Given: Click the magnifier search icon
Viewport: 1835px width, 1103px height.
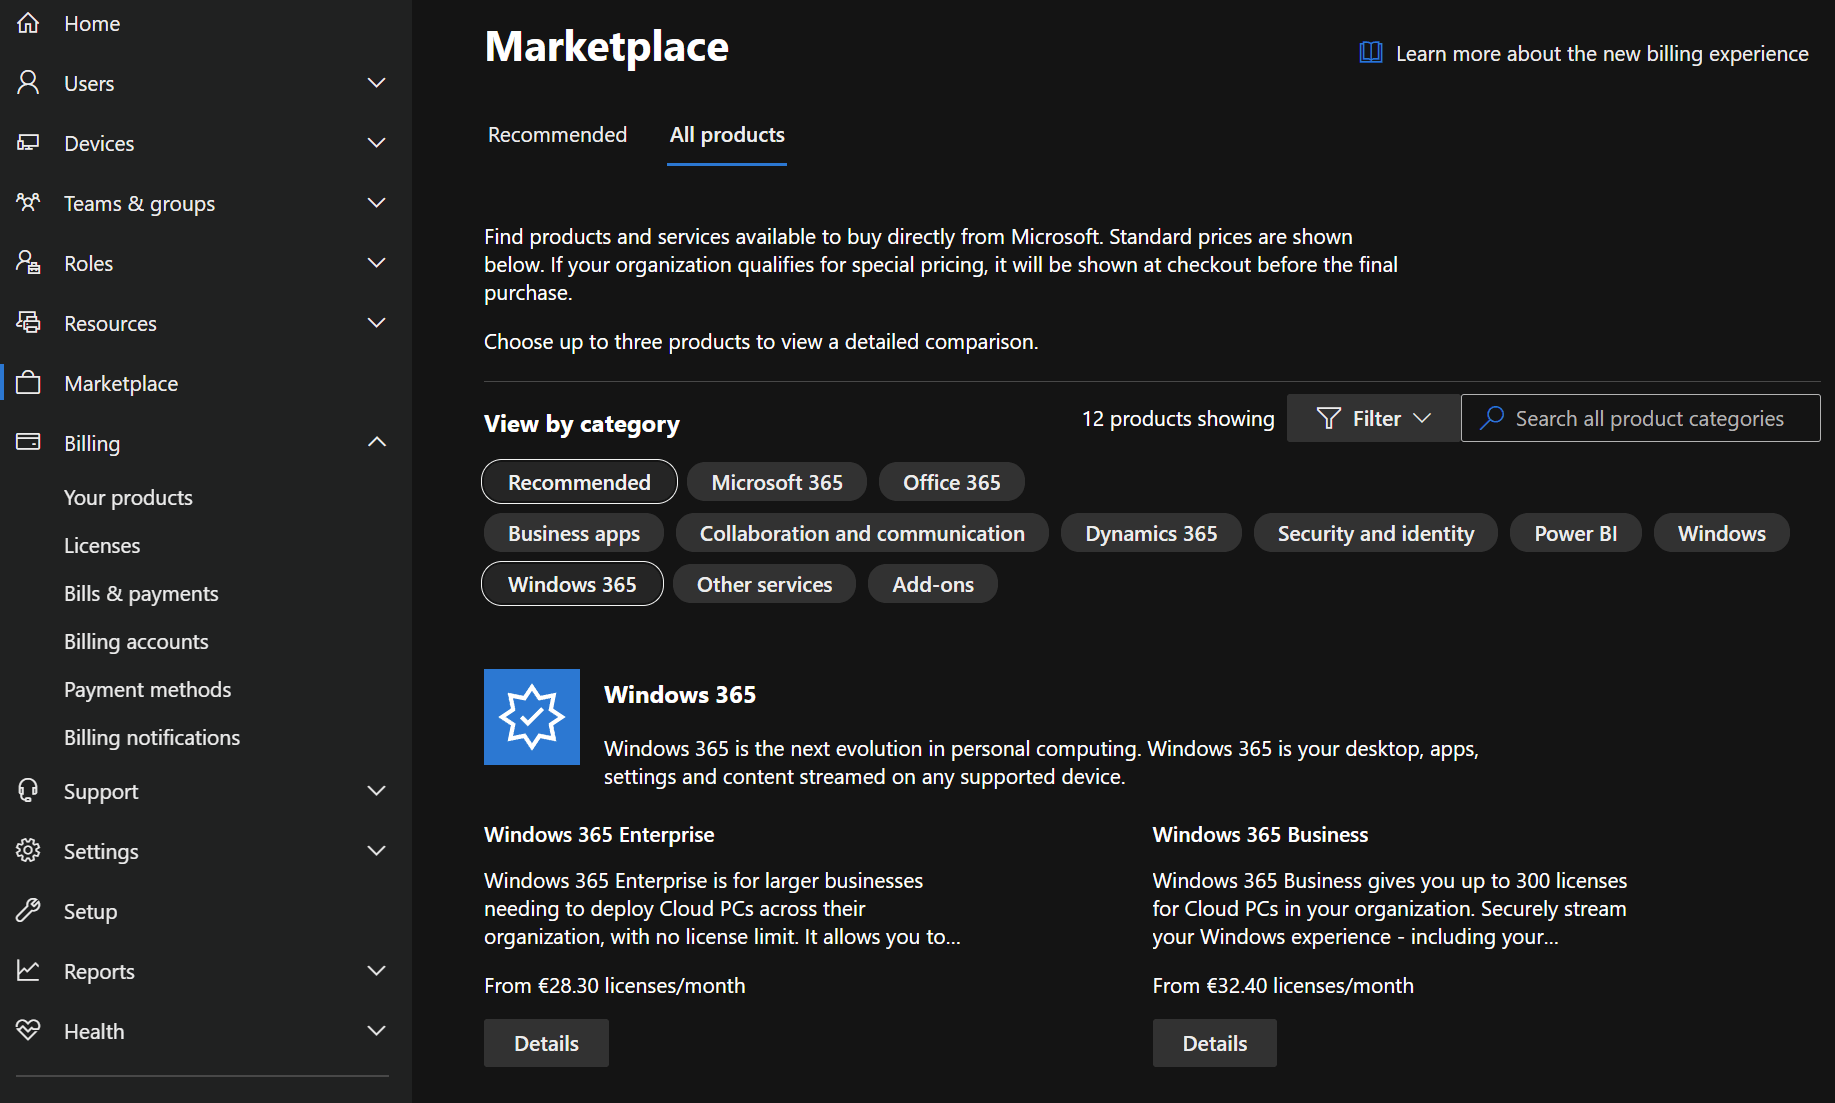Looking at the screenshot, I should [x=1492, y=418].
